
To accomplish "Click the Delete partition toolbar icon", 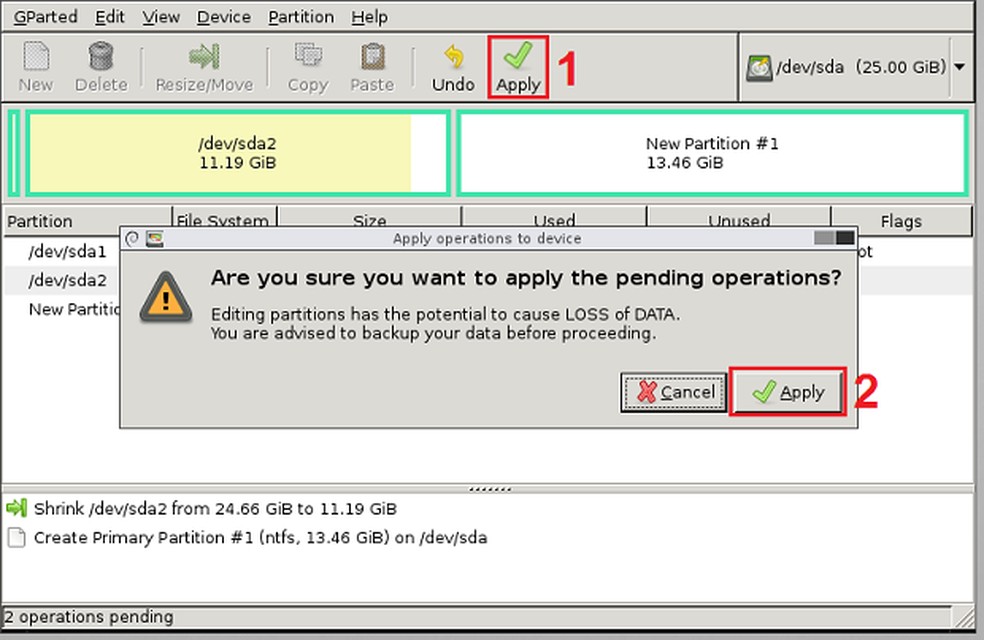I will pos(100,67).
